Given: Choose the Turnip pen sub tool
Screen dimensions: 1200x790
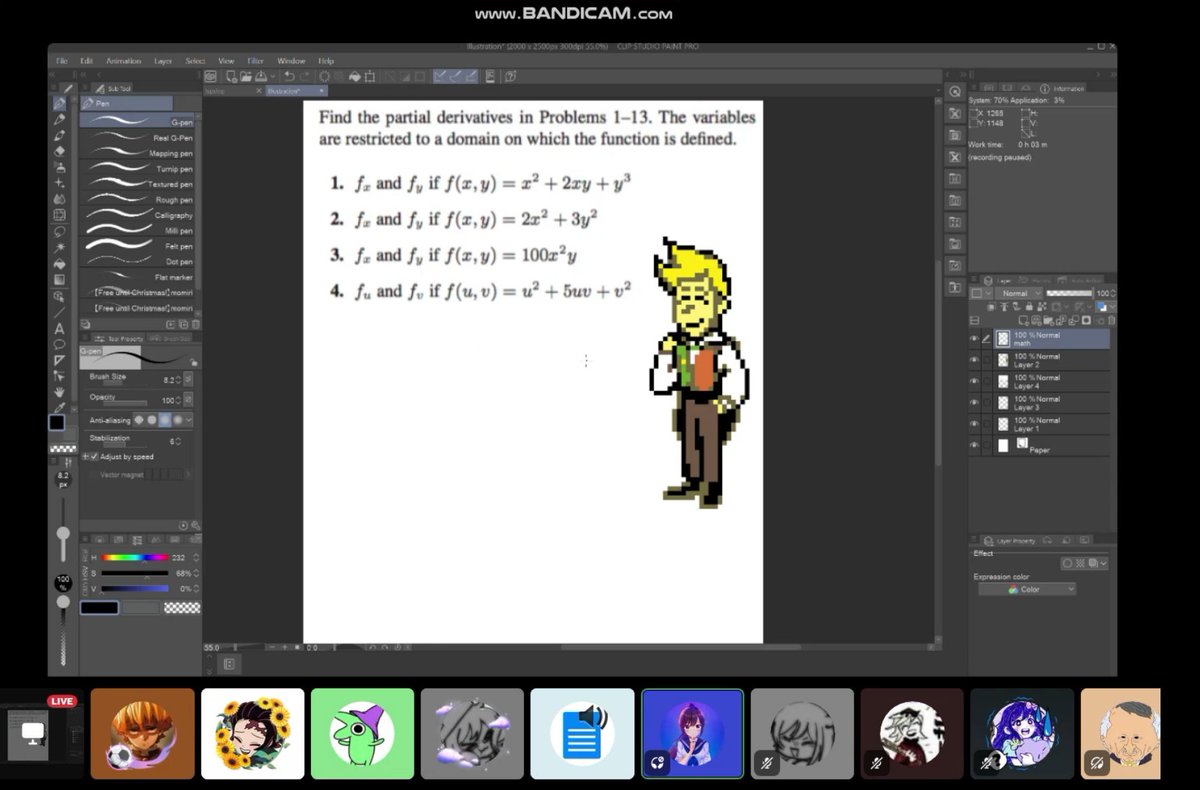Looking at the screenshot, I should coord(139,169).
